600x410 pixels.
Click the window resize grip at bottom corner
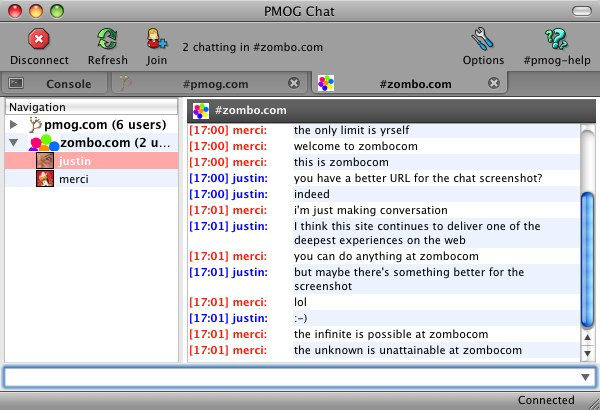point(594,404)
